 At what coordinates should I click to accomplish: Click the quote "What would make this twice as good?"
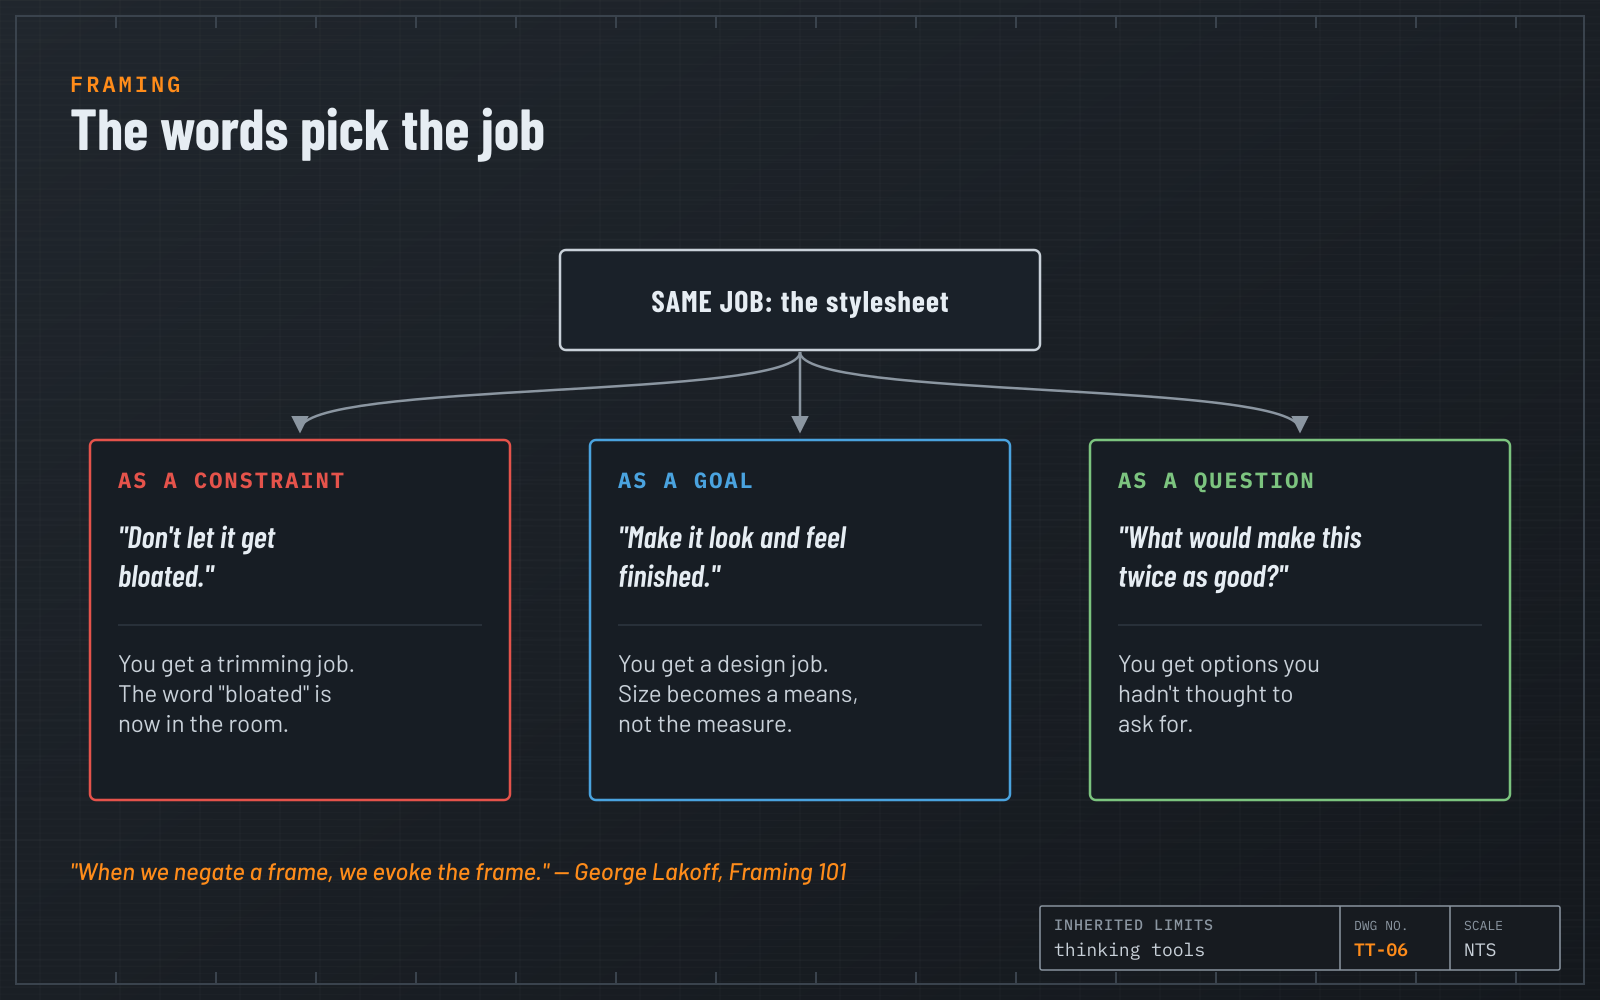(x=1240, y=557)
